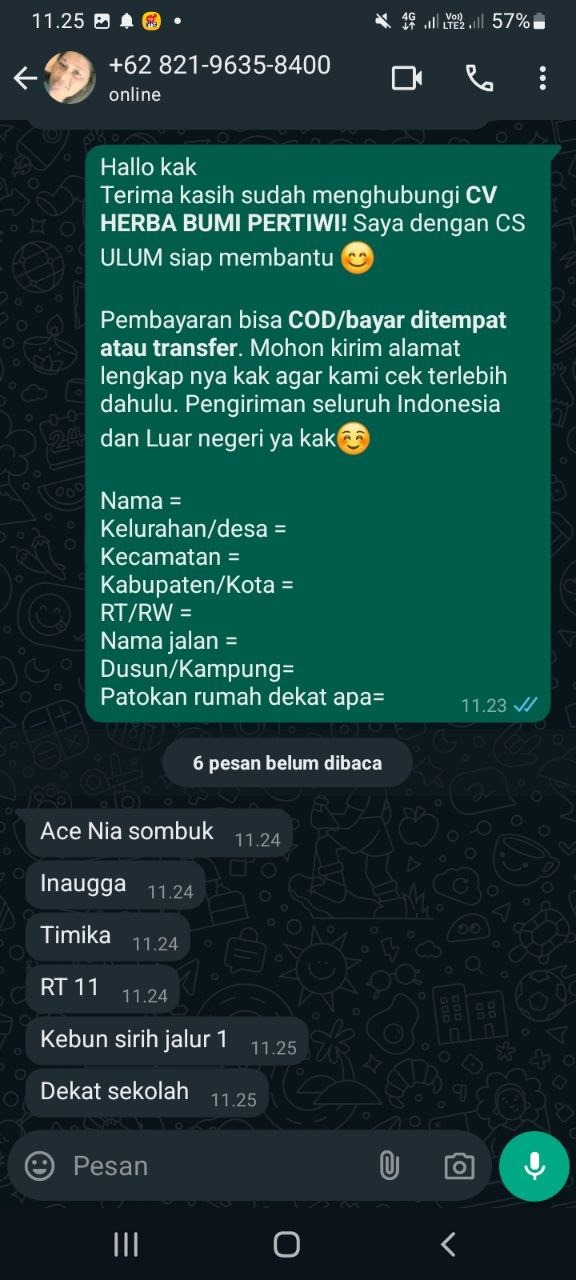Go back using the arrow icon
This screenshot has height=1280, width=576.
click(x=24, y=78)
